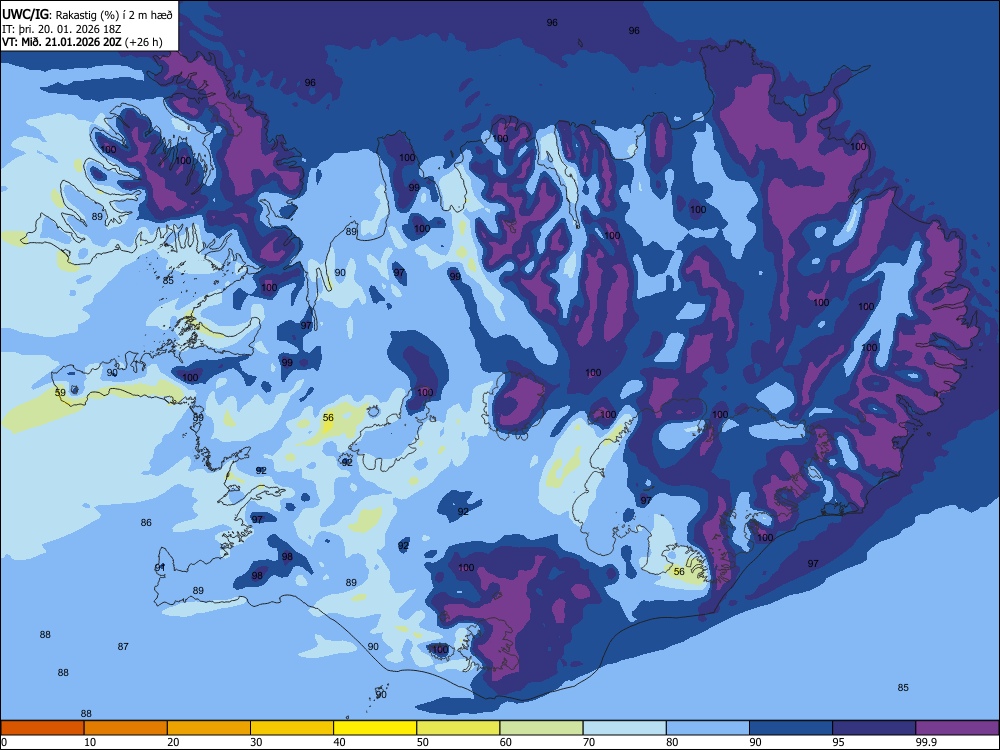This screenshot has height=750, width=1000.
Task: Click the '50' tick label on the color bar
Action: click(422, 742)
